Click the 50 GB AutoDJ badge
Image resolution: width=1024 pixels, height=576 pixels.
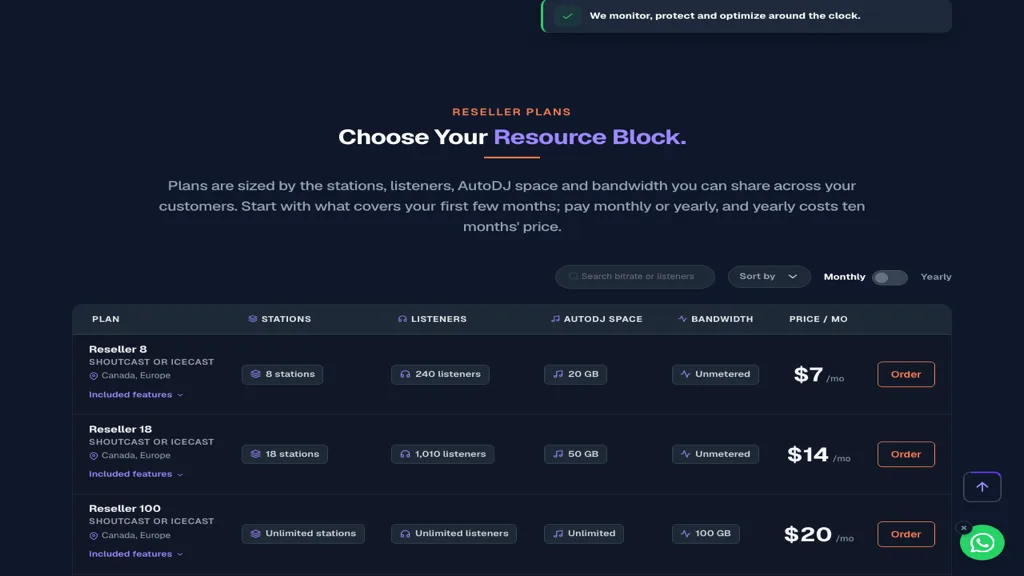click(575, 454)
